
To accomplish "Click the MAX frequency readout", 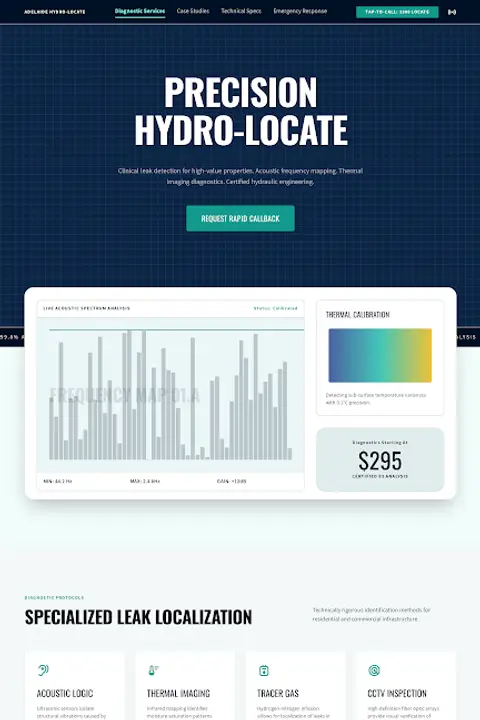I will pos(145,481).
